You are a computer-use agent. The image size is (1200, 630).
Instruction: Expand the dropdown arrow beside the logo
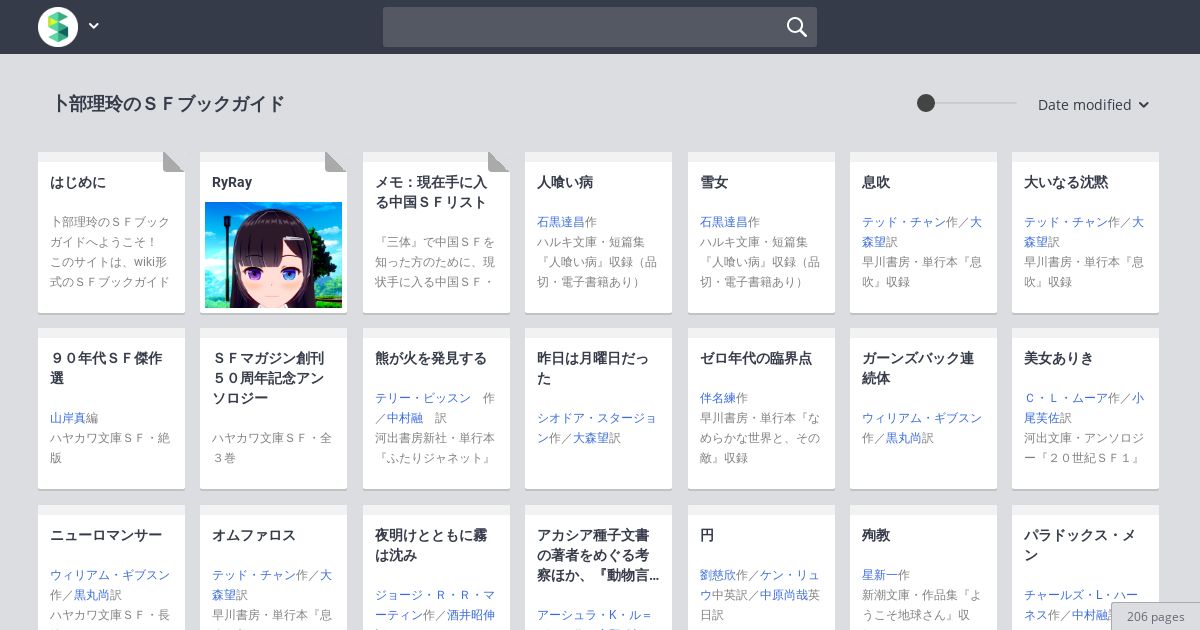94,27
